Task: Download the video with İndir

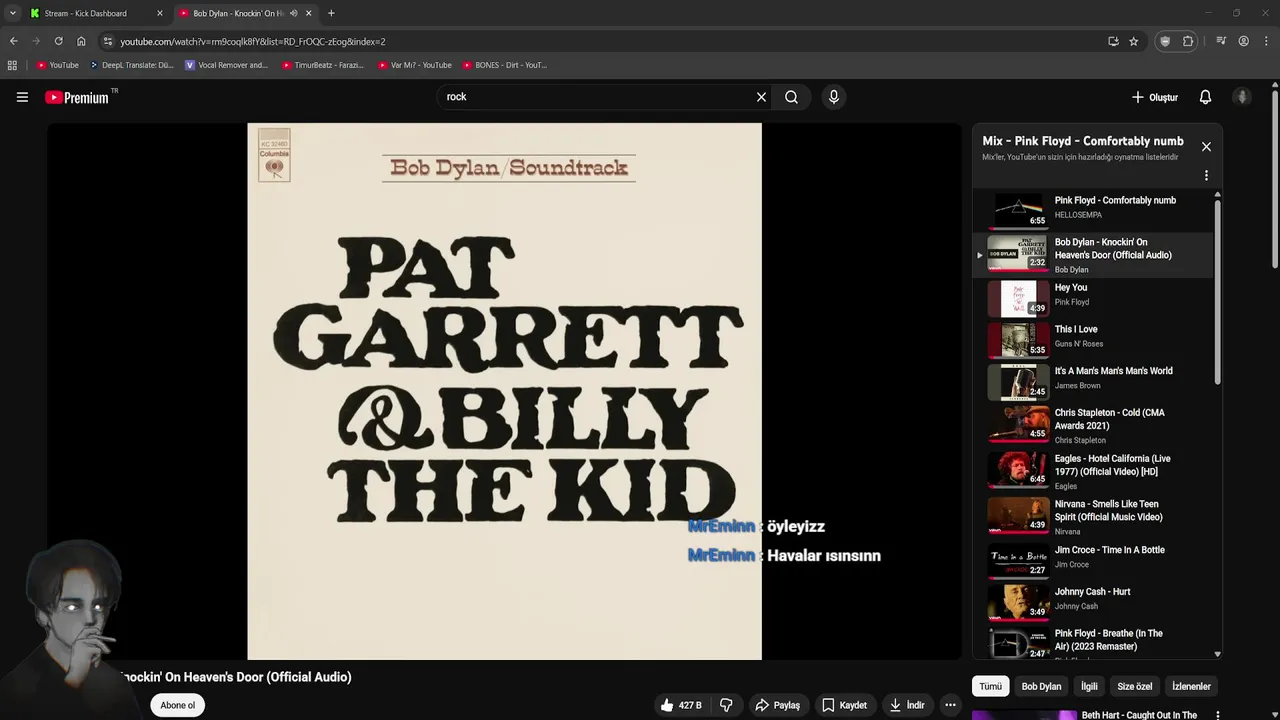Action: click(907, 705)
